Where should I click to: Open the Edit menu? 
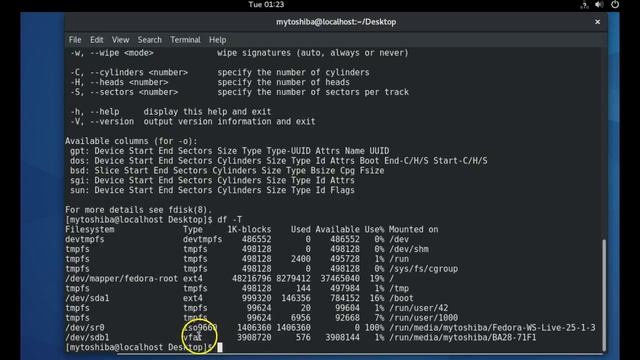(x=97, y=40)
